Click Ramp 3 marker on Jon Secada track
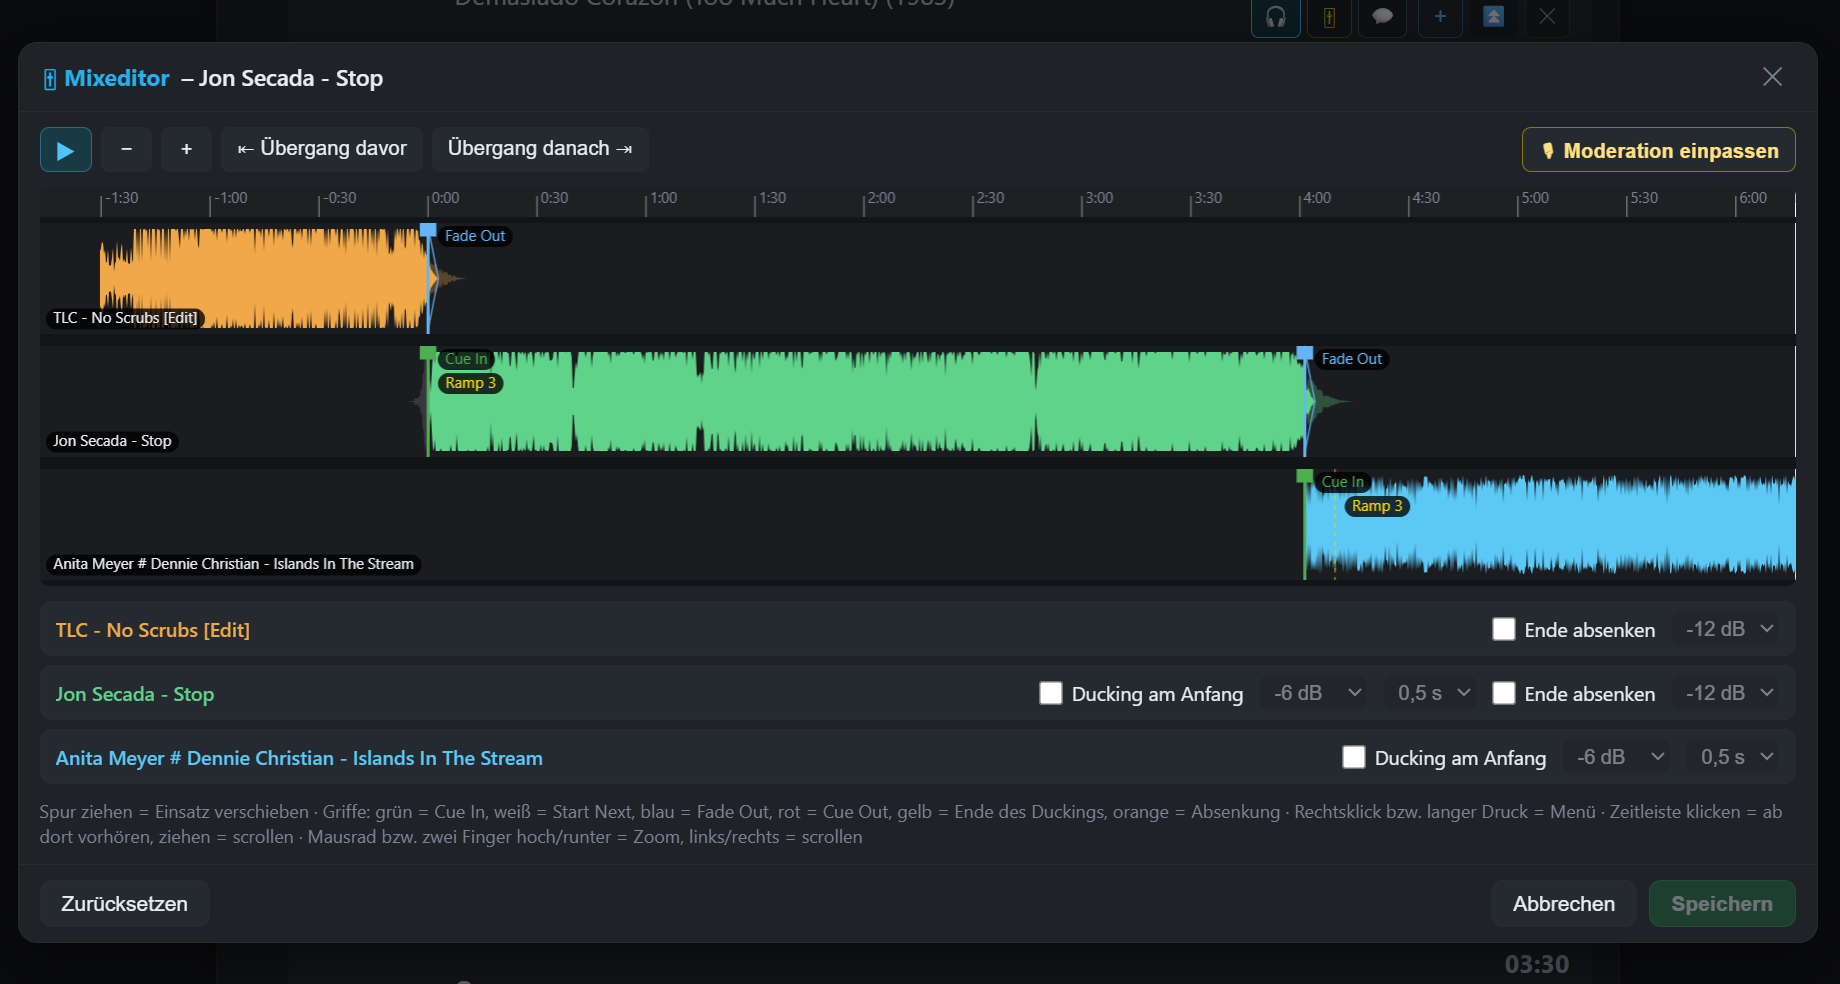 click(x=470, y=383)
